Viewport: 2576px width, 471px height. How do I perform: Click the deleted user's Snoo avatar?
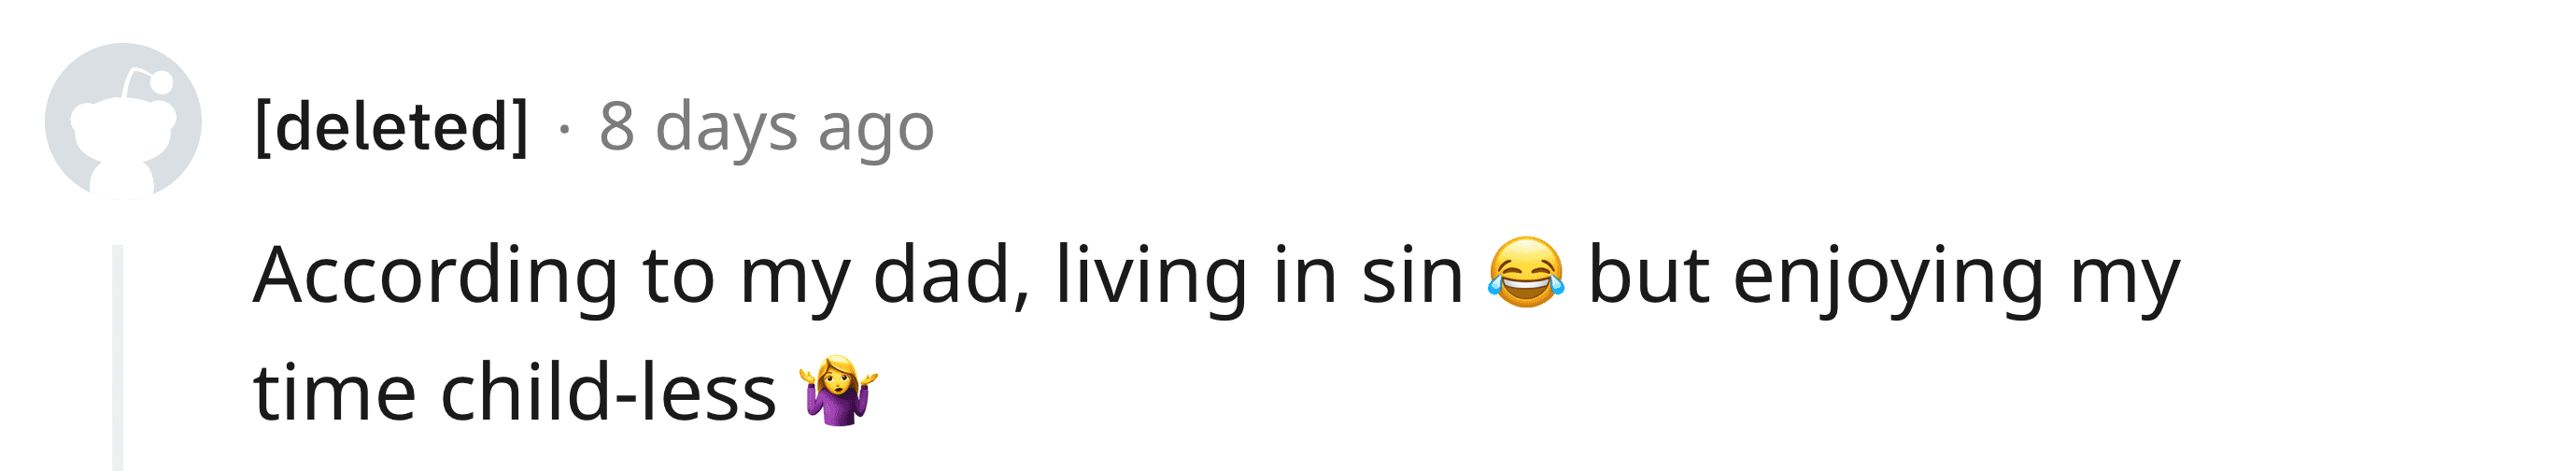(122, 122)
